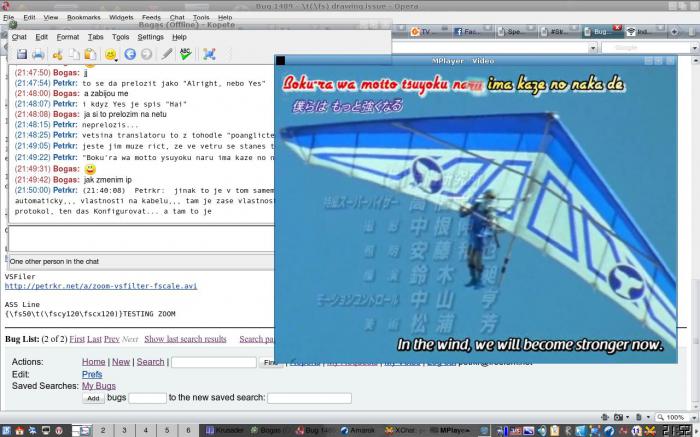
Task: Click the Copy icon in Kopete toolbar
Action: (74, 54)
